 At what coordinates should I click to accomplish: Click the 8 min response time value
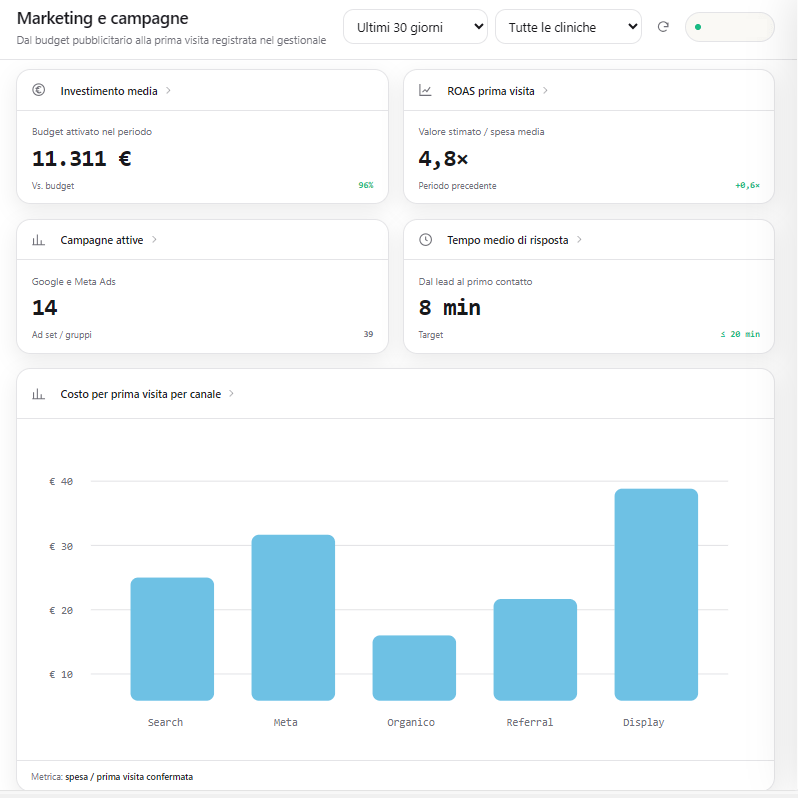click(449, 308)
